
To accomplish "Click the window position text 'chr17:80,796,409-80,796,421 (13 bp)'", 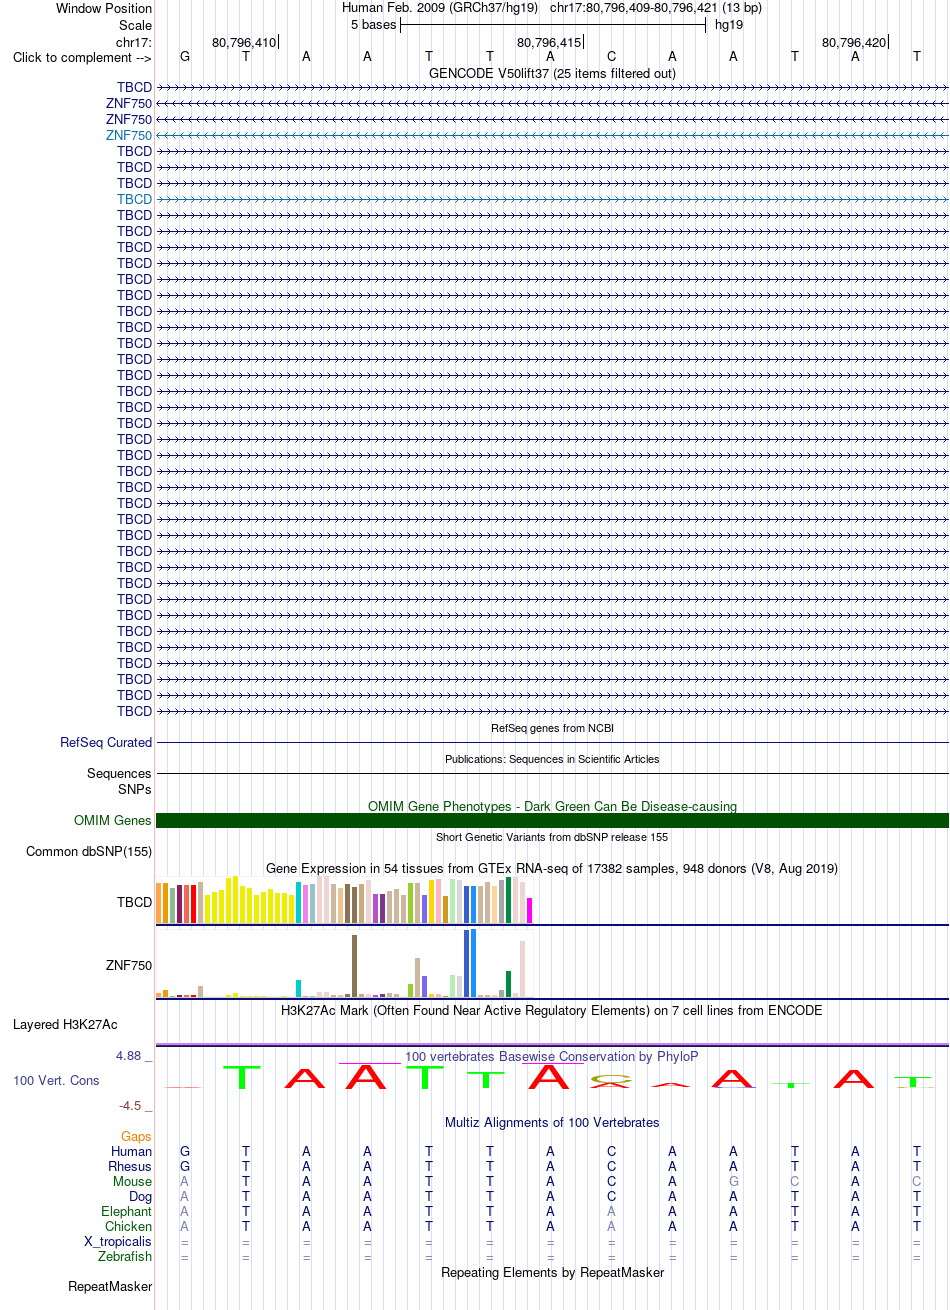I will (656, 8).
